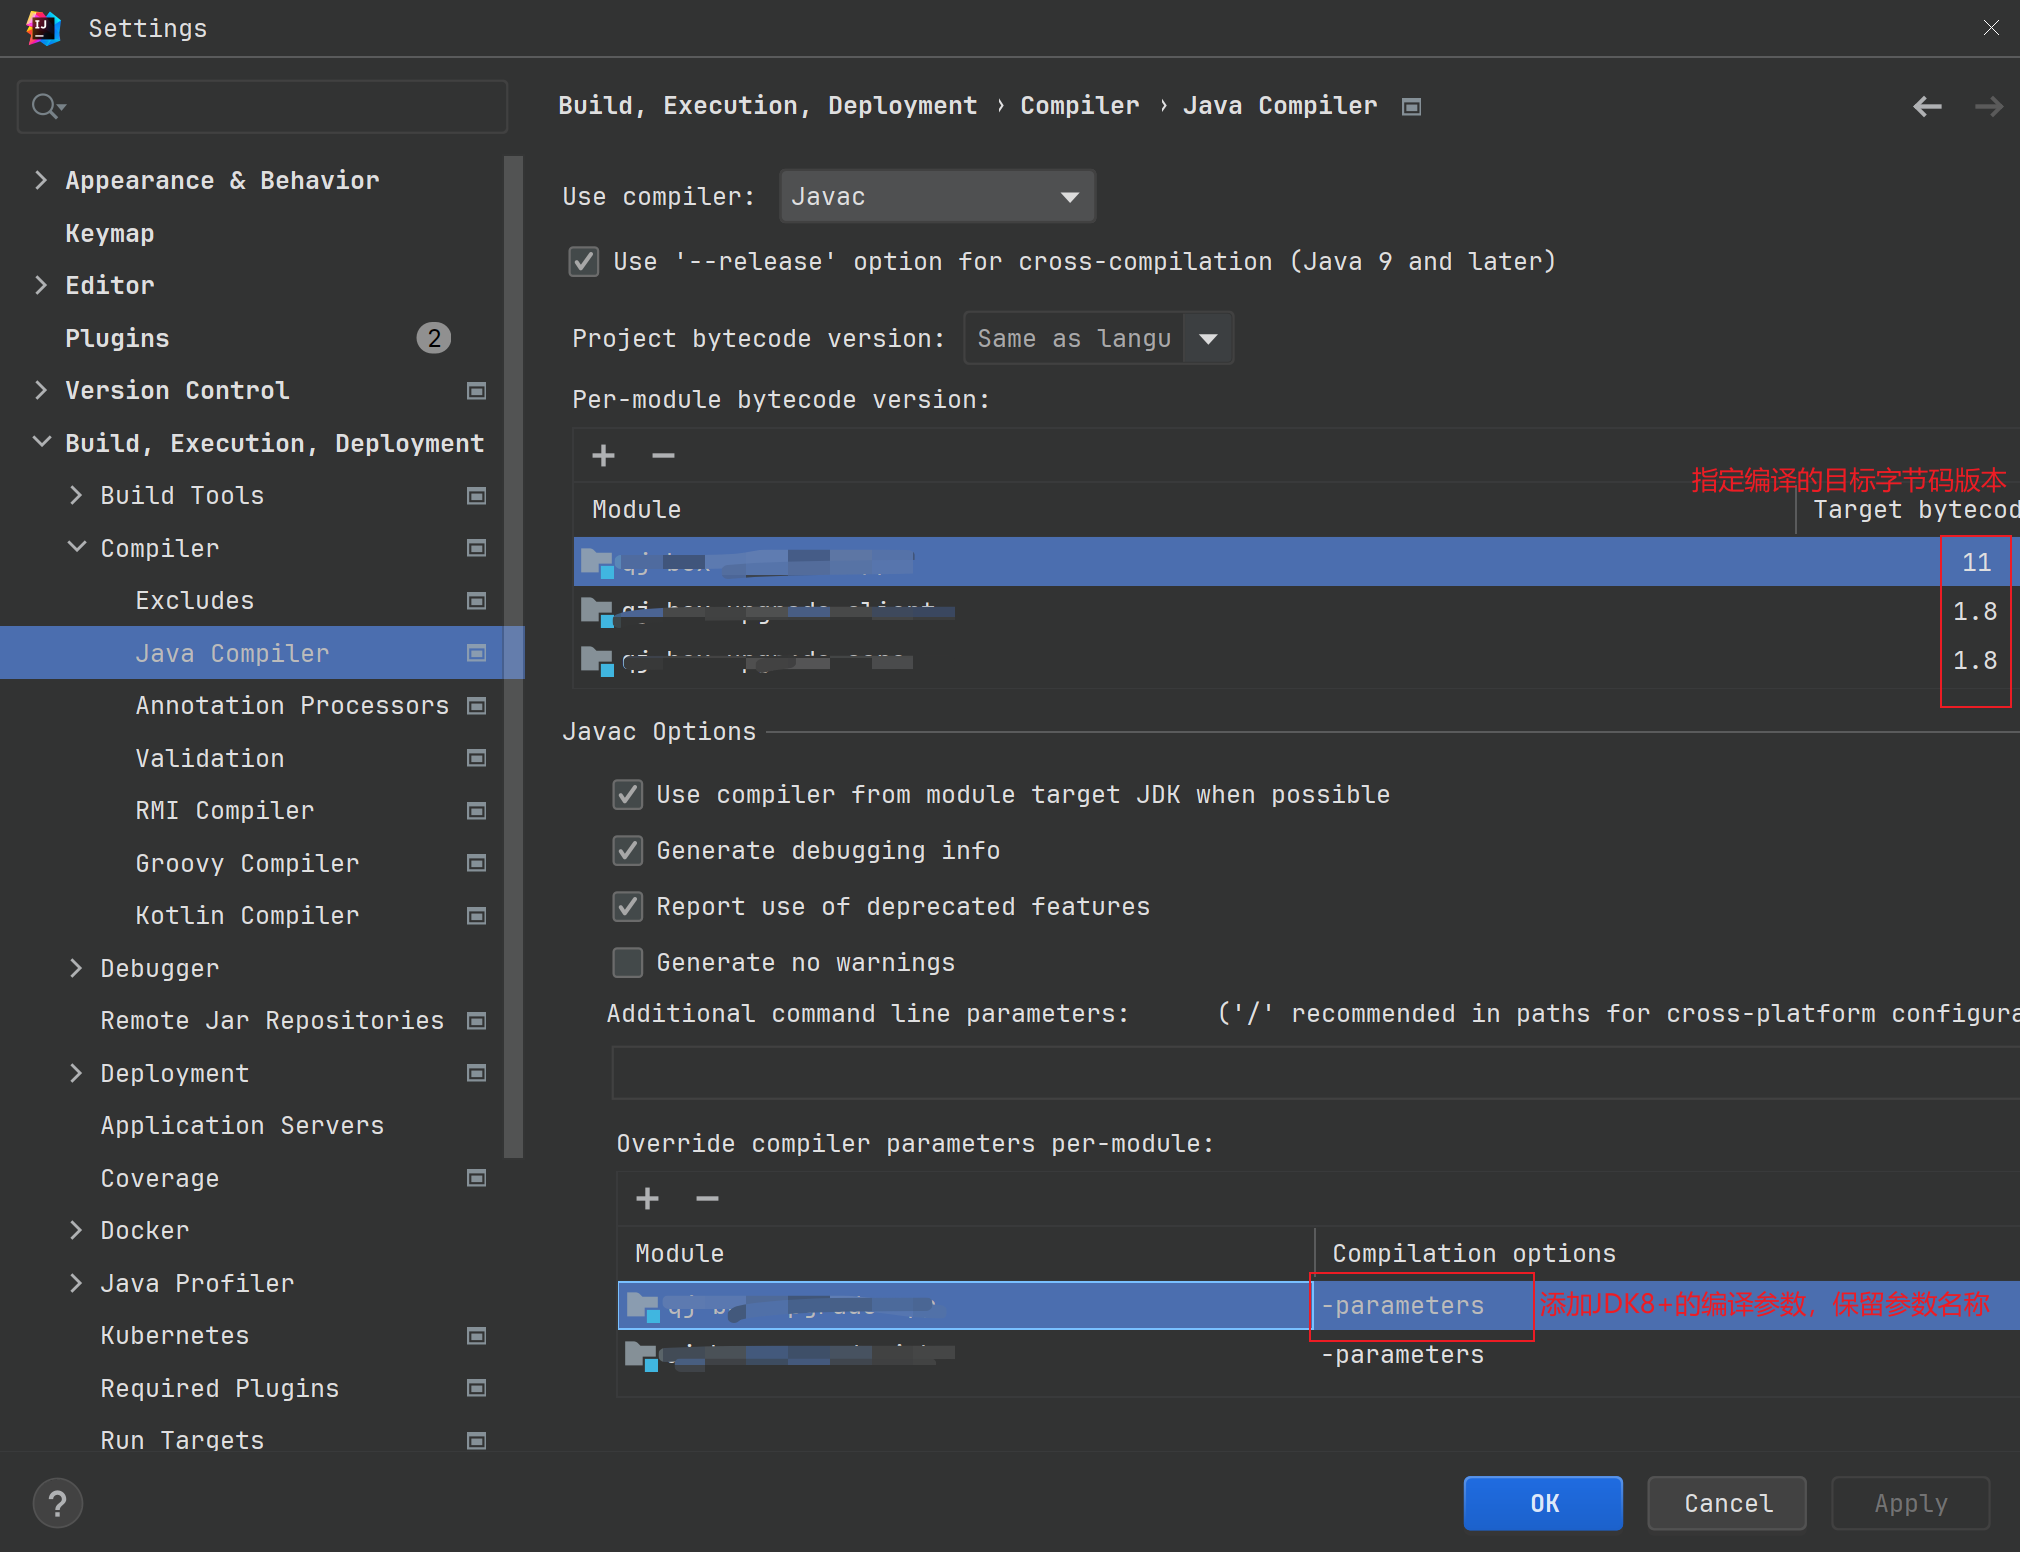Click project icon next to Remote Jar Repositories

pos(477,1021)
